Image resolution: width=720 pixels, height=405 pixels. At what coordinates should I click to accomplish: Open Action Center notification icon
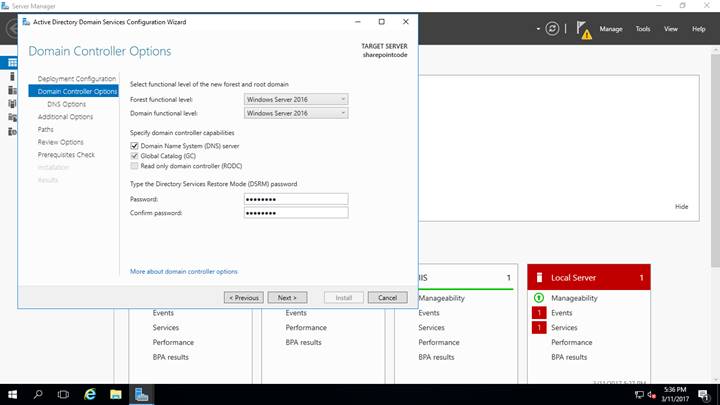pos(703,394)
